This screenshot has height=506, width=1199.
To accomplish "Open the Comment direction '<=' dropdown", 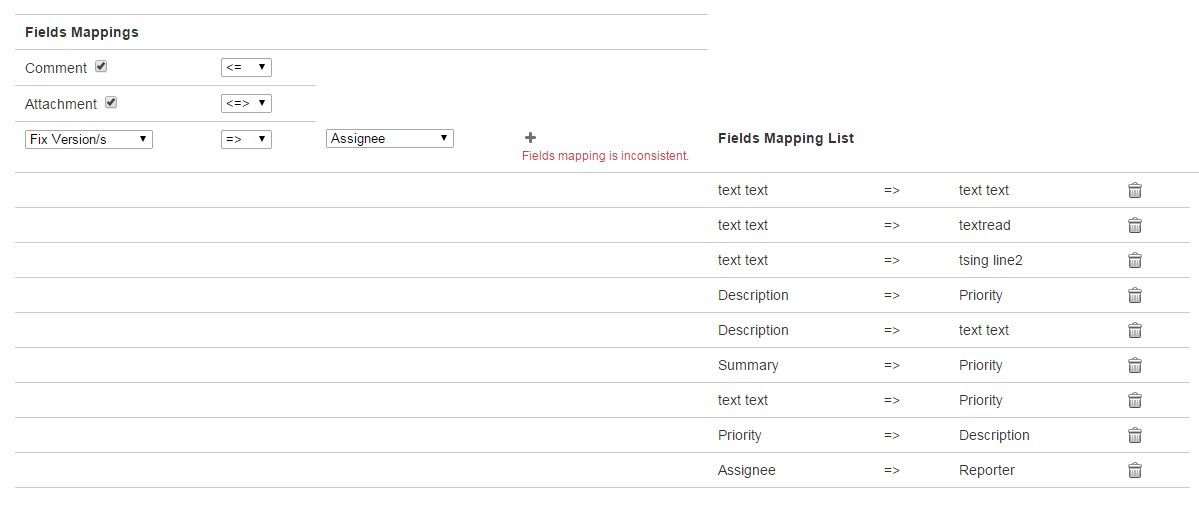I will point(246,68).
